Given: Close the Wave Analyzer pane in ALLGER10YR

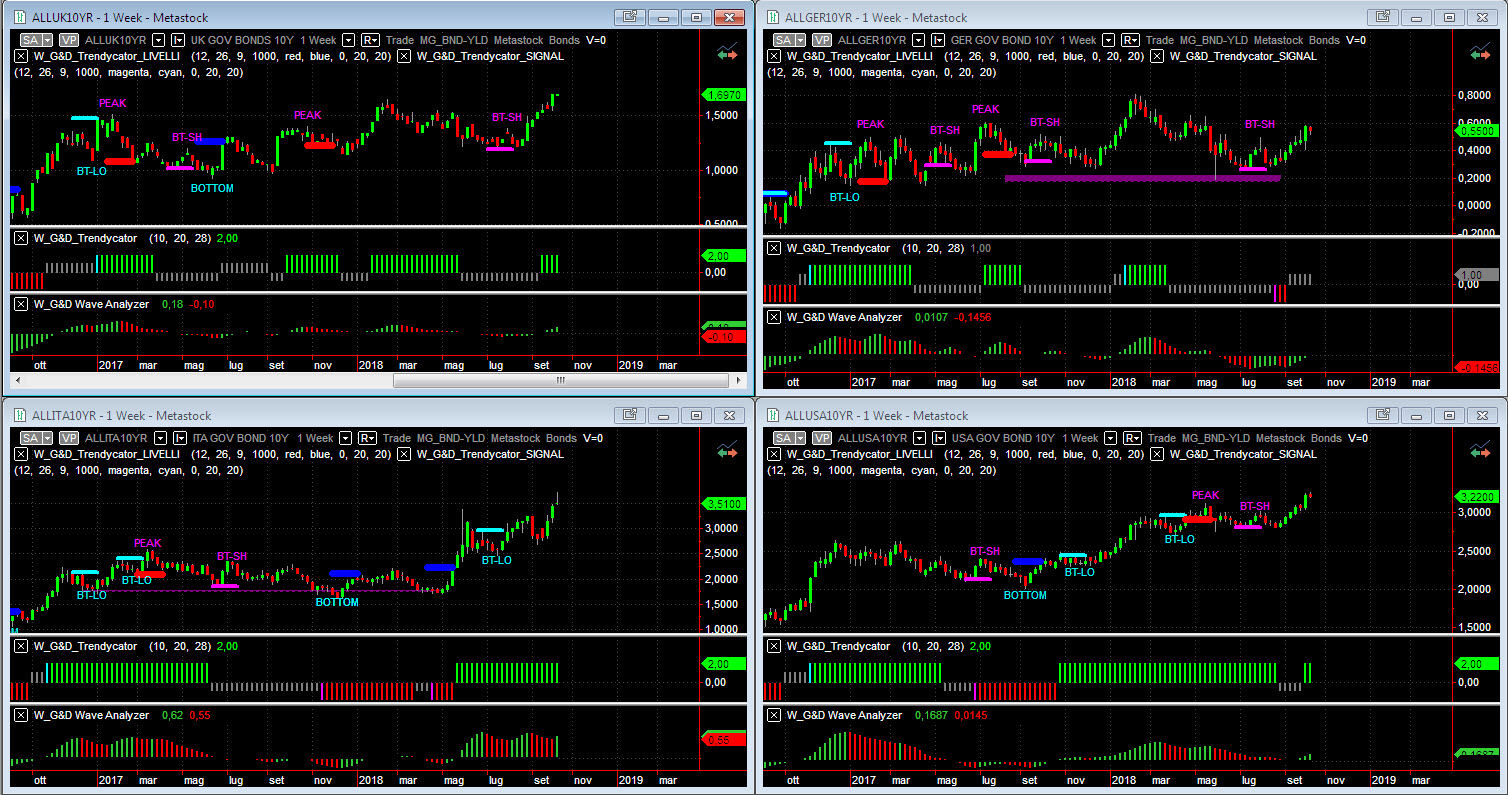Looking at the screenshot, I should [x=774, y=317].
